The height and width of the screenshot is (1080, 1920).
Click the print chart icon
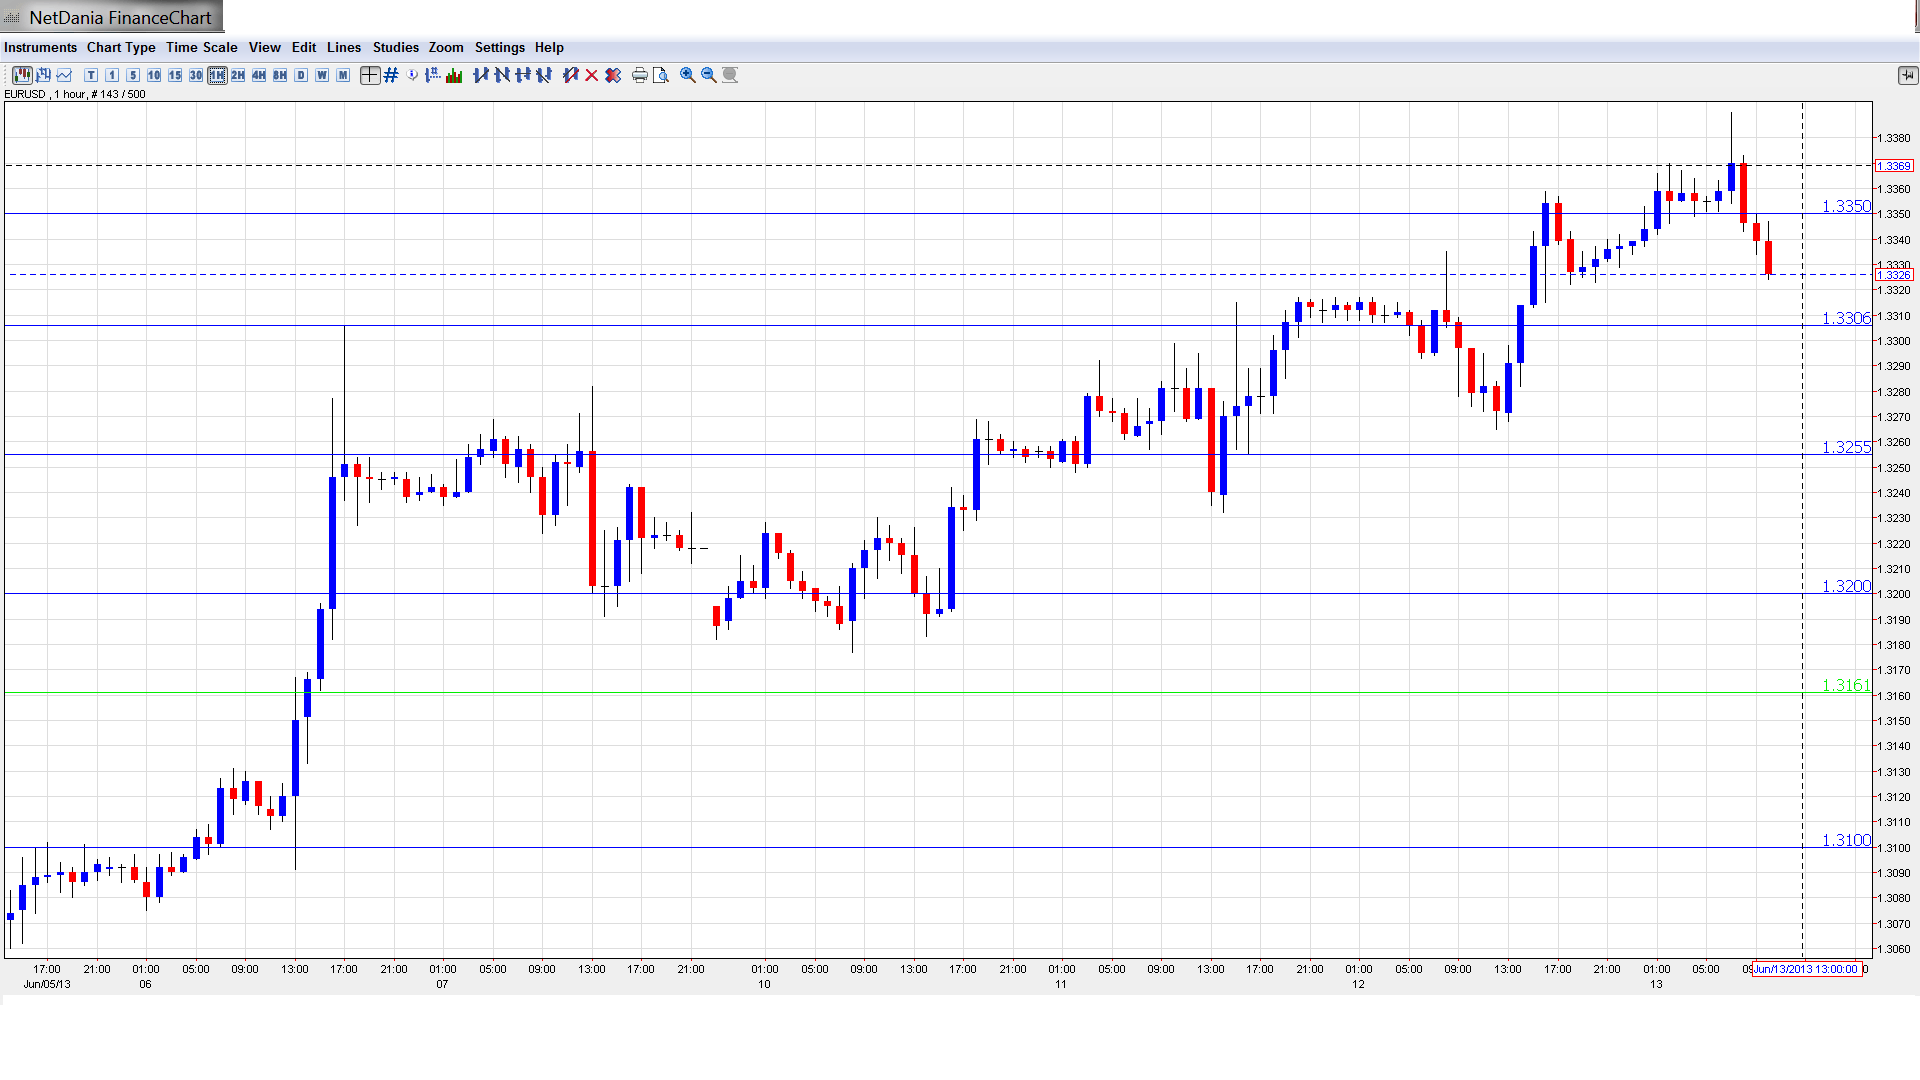click(640, 75)
